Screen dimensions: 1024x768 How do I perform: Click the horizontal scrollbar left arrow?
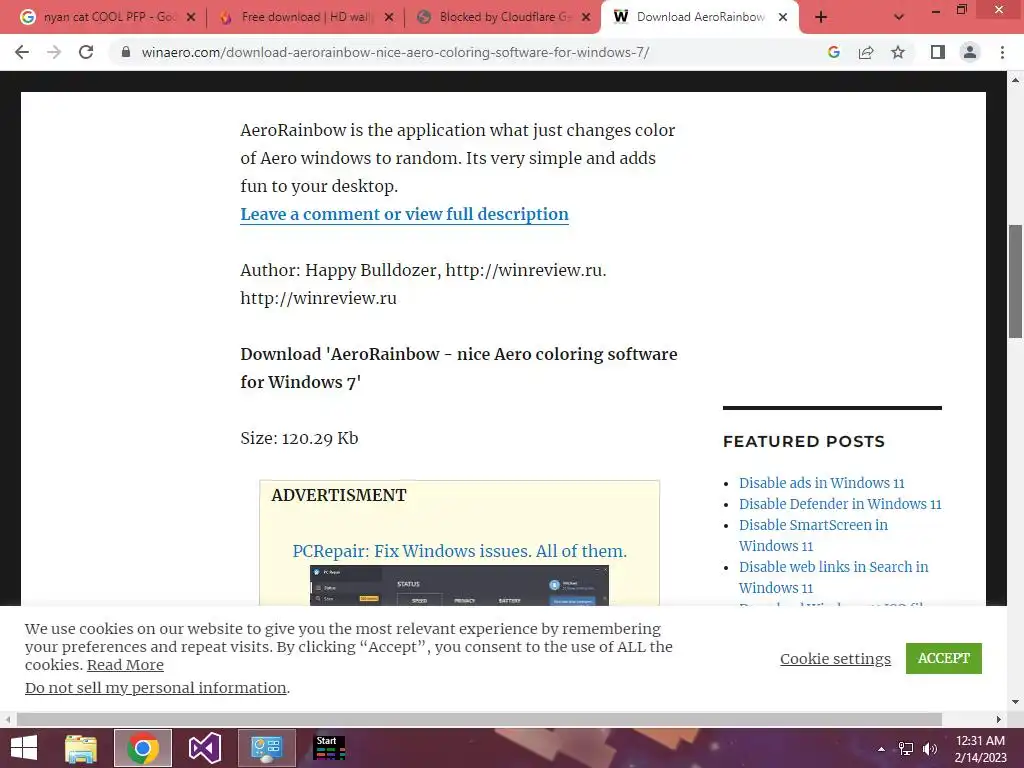8,719
